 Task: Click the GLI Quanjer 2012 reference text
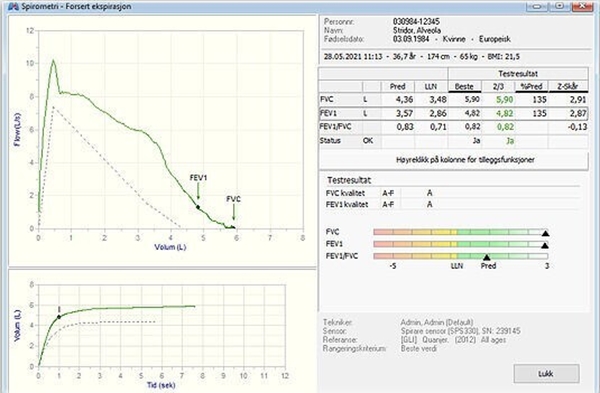click(x=453, y=340)
